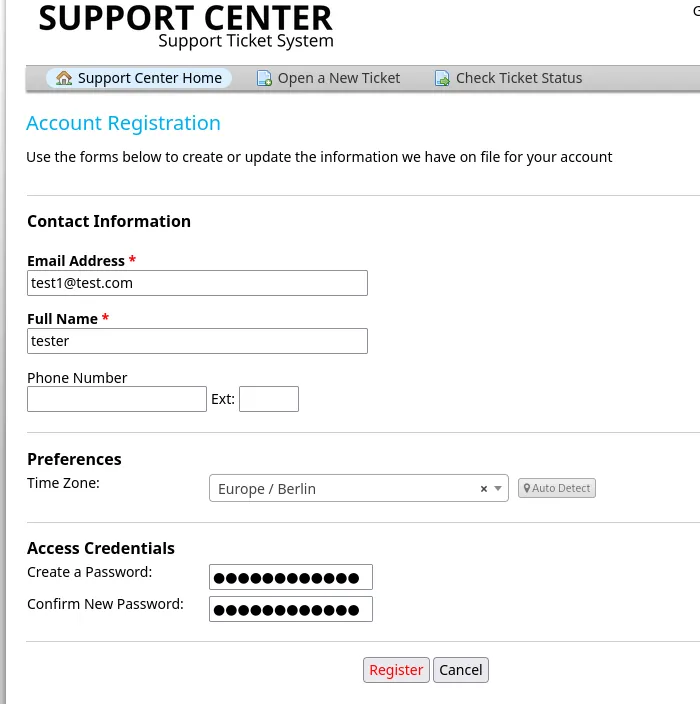The height and width of the screenshot is (704, 700).
Task: Clear the selected Europe / Berlin time zone
Action: (x=484, y=489)
